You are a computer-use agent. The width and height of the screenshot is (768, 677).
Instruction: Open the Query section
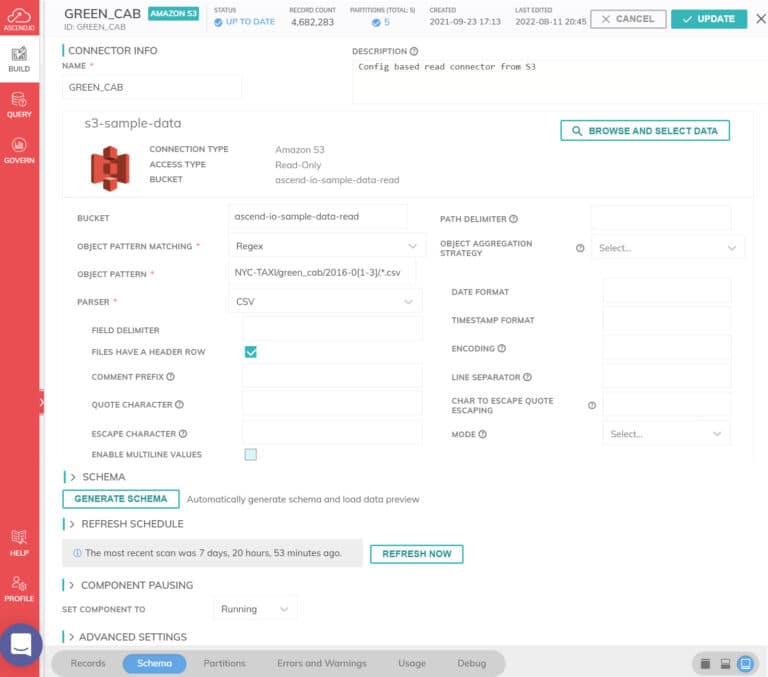pos(19,105)
